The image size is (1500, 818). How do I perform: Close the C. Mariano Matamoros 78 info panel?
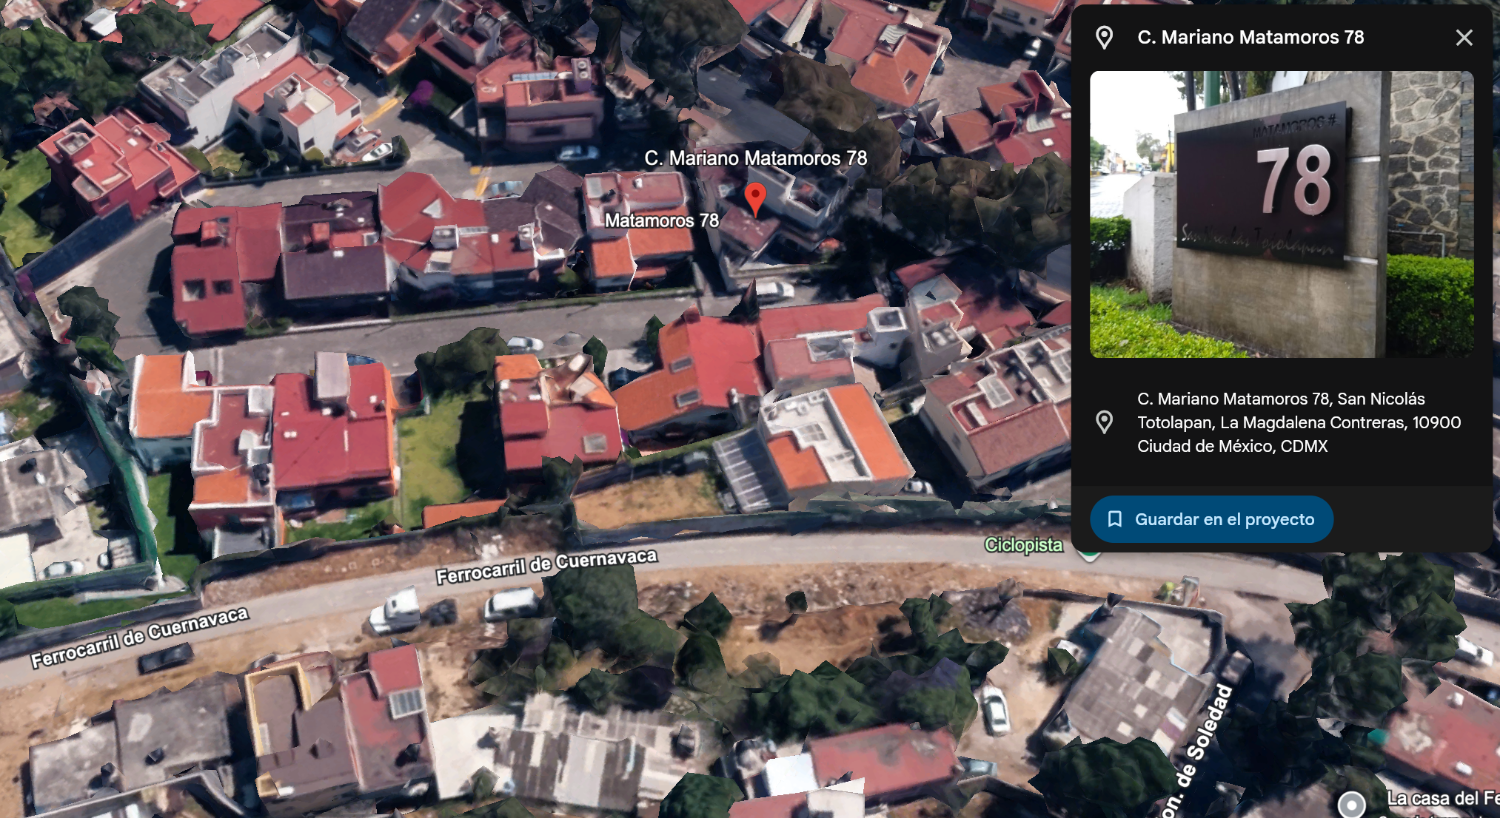[x=1464, y=38]
